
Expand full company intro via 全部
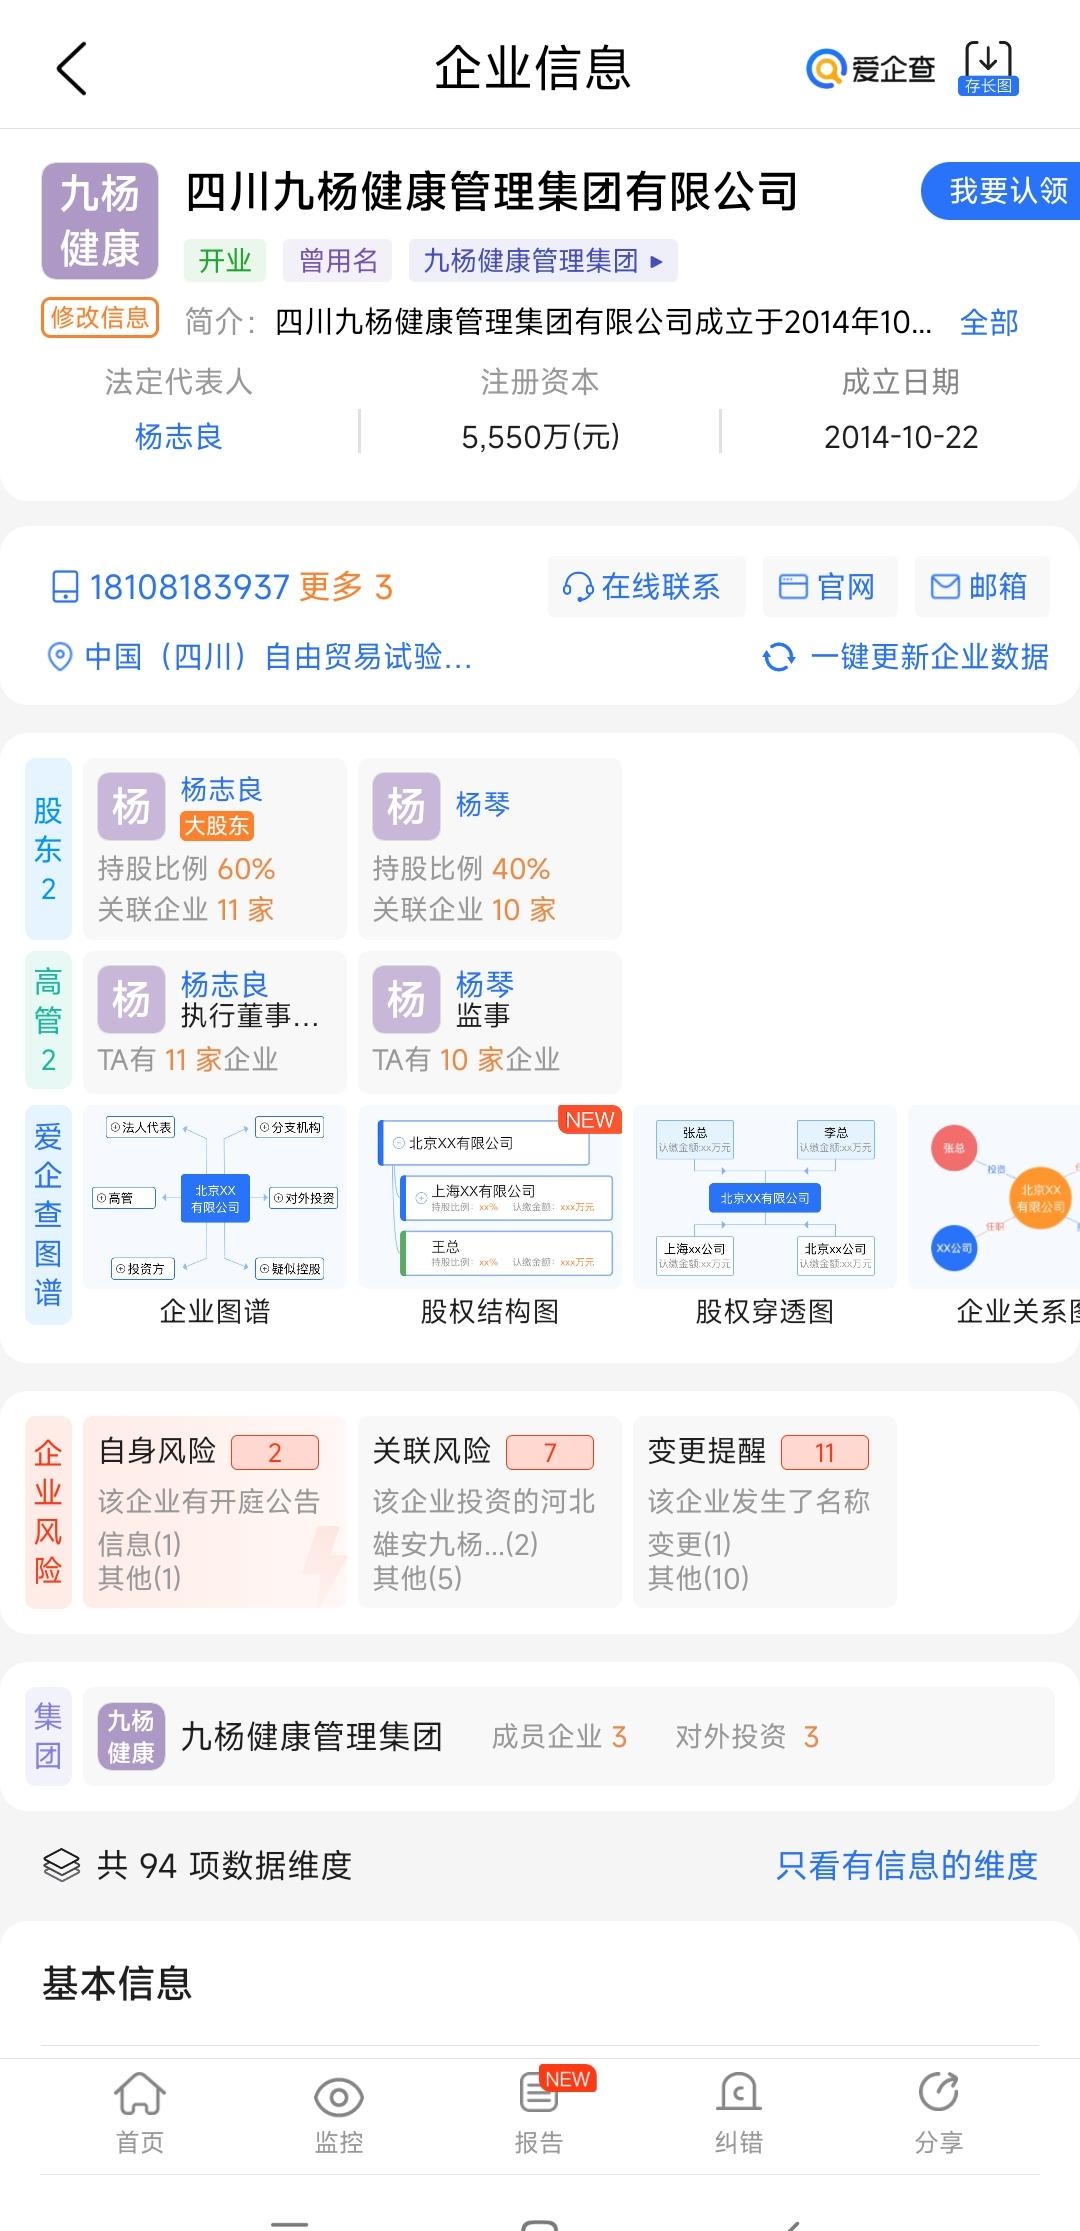pyautogui.click(x=988, y=322)
